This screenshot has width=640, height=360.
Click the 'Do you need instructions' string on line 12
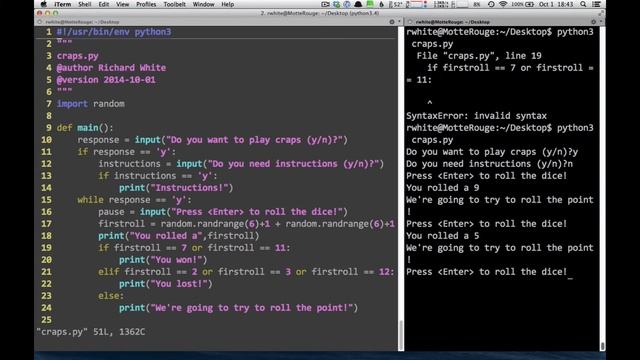point(293,164)
